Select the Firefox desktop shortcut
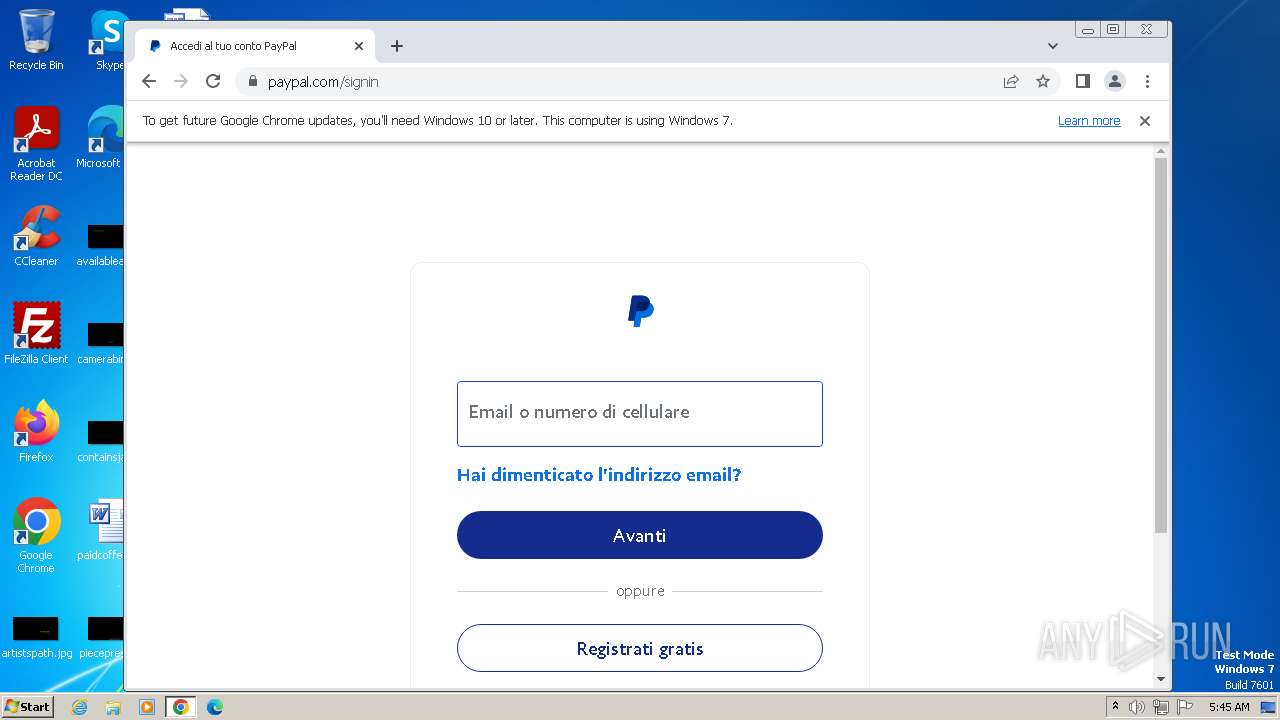The height and width of the screenshot is (720, 1280). (36, 431)
